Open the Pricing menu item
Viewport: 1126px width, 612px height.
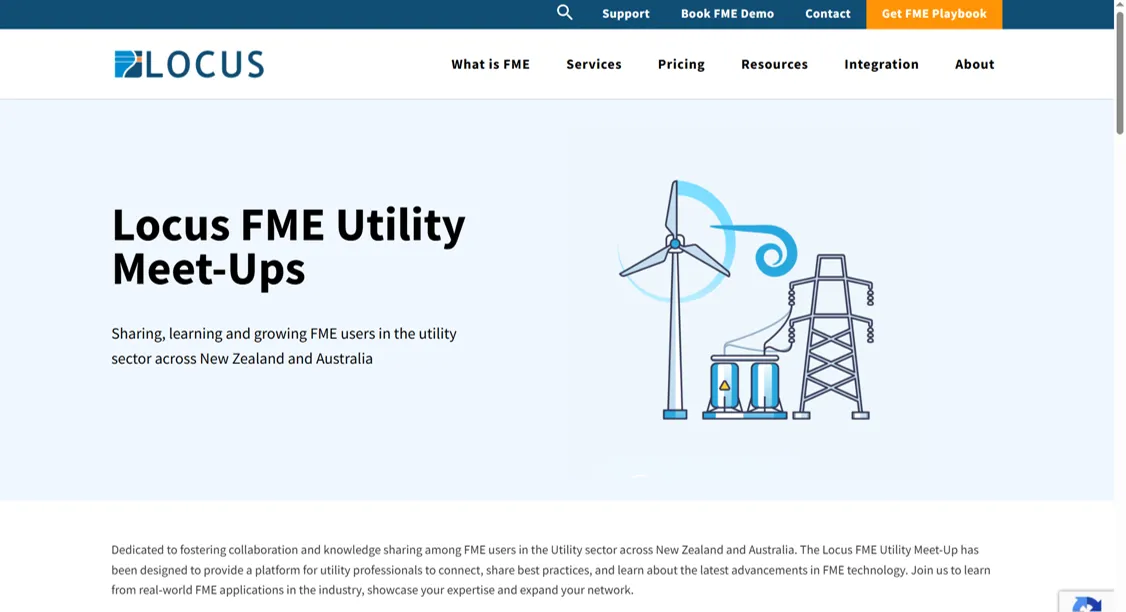point(681,64)
